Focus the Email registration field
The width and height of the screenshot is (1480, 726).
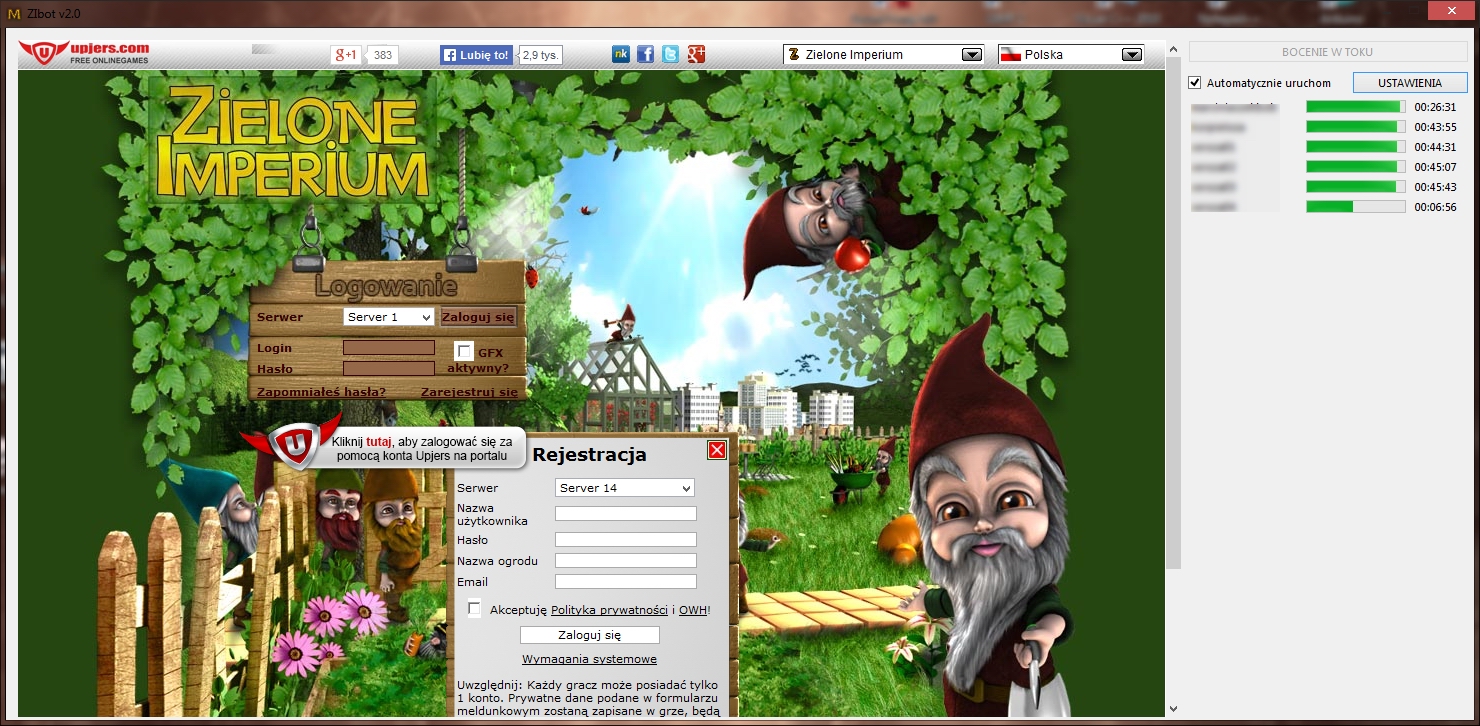click(626, 582)
